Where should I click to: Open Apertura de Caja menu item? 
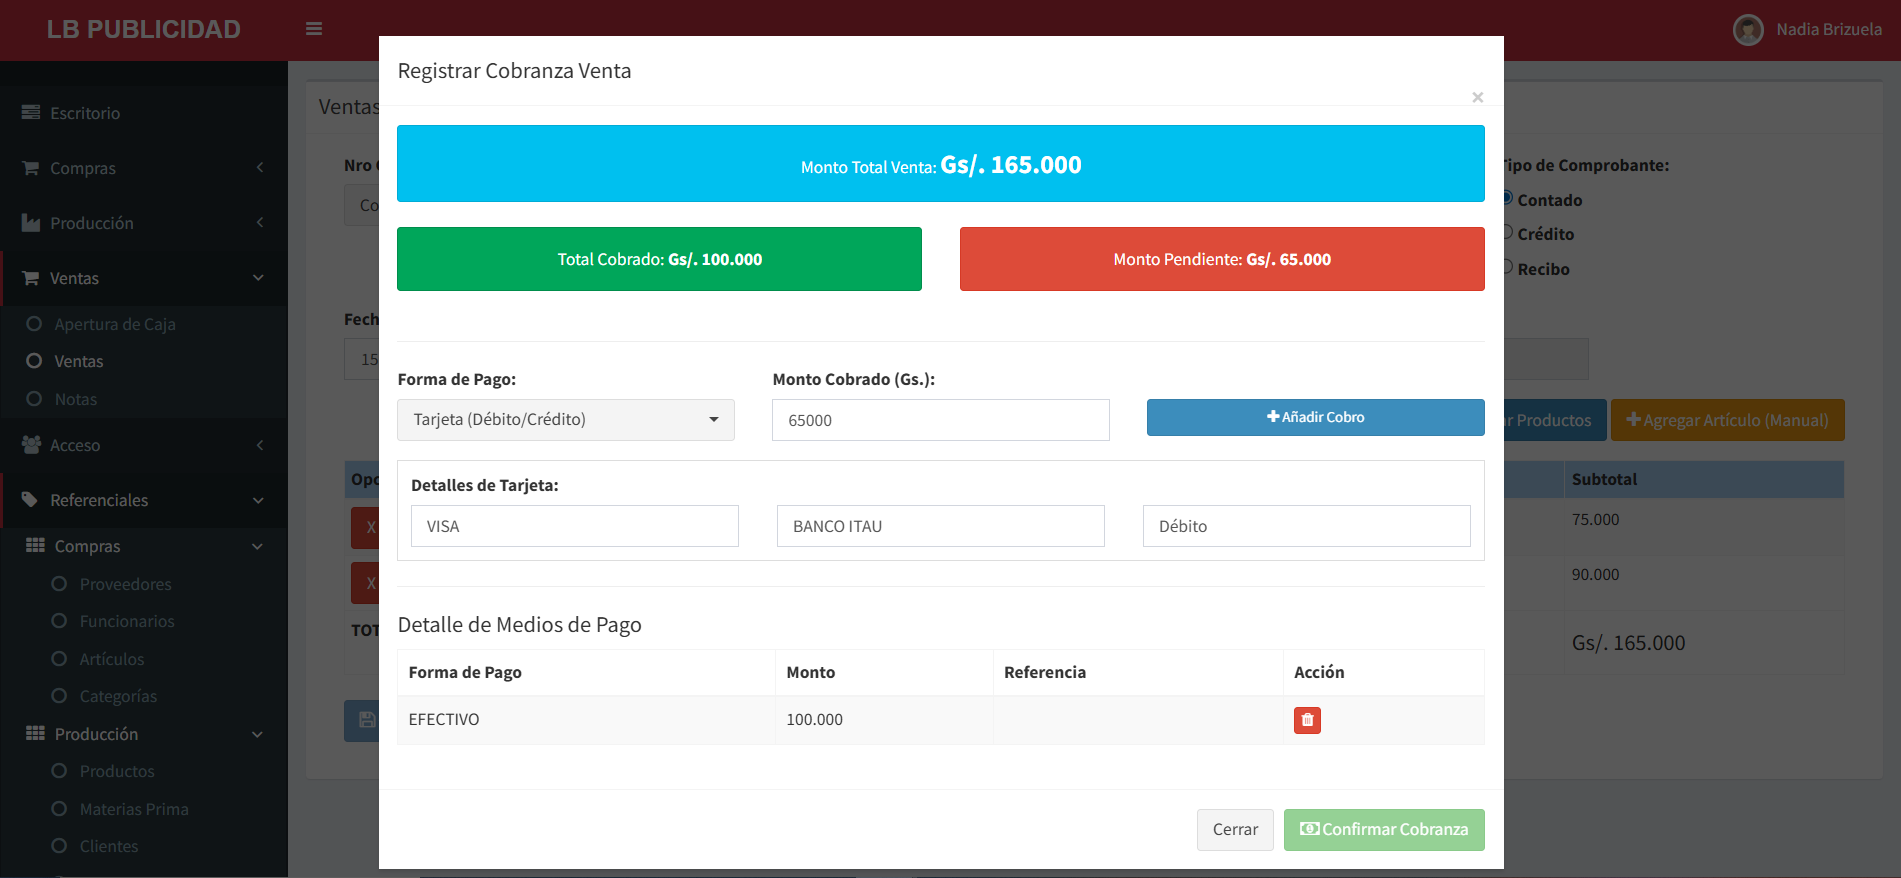[115, 324]
